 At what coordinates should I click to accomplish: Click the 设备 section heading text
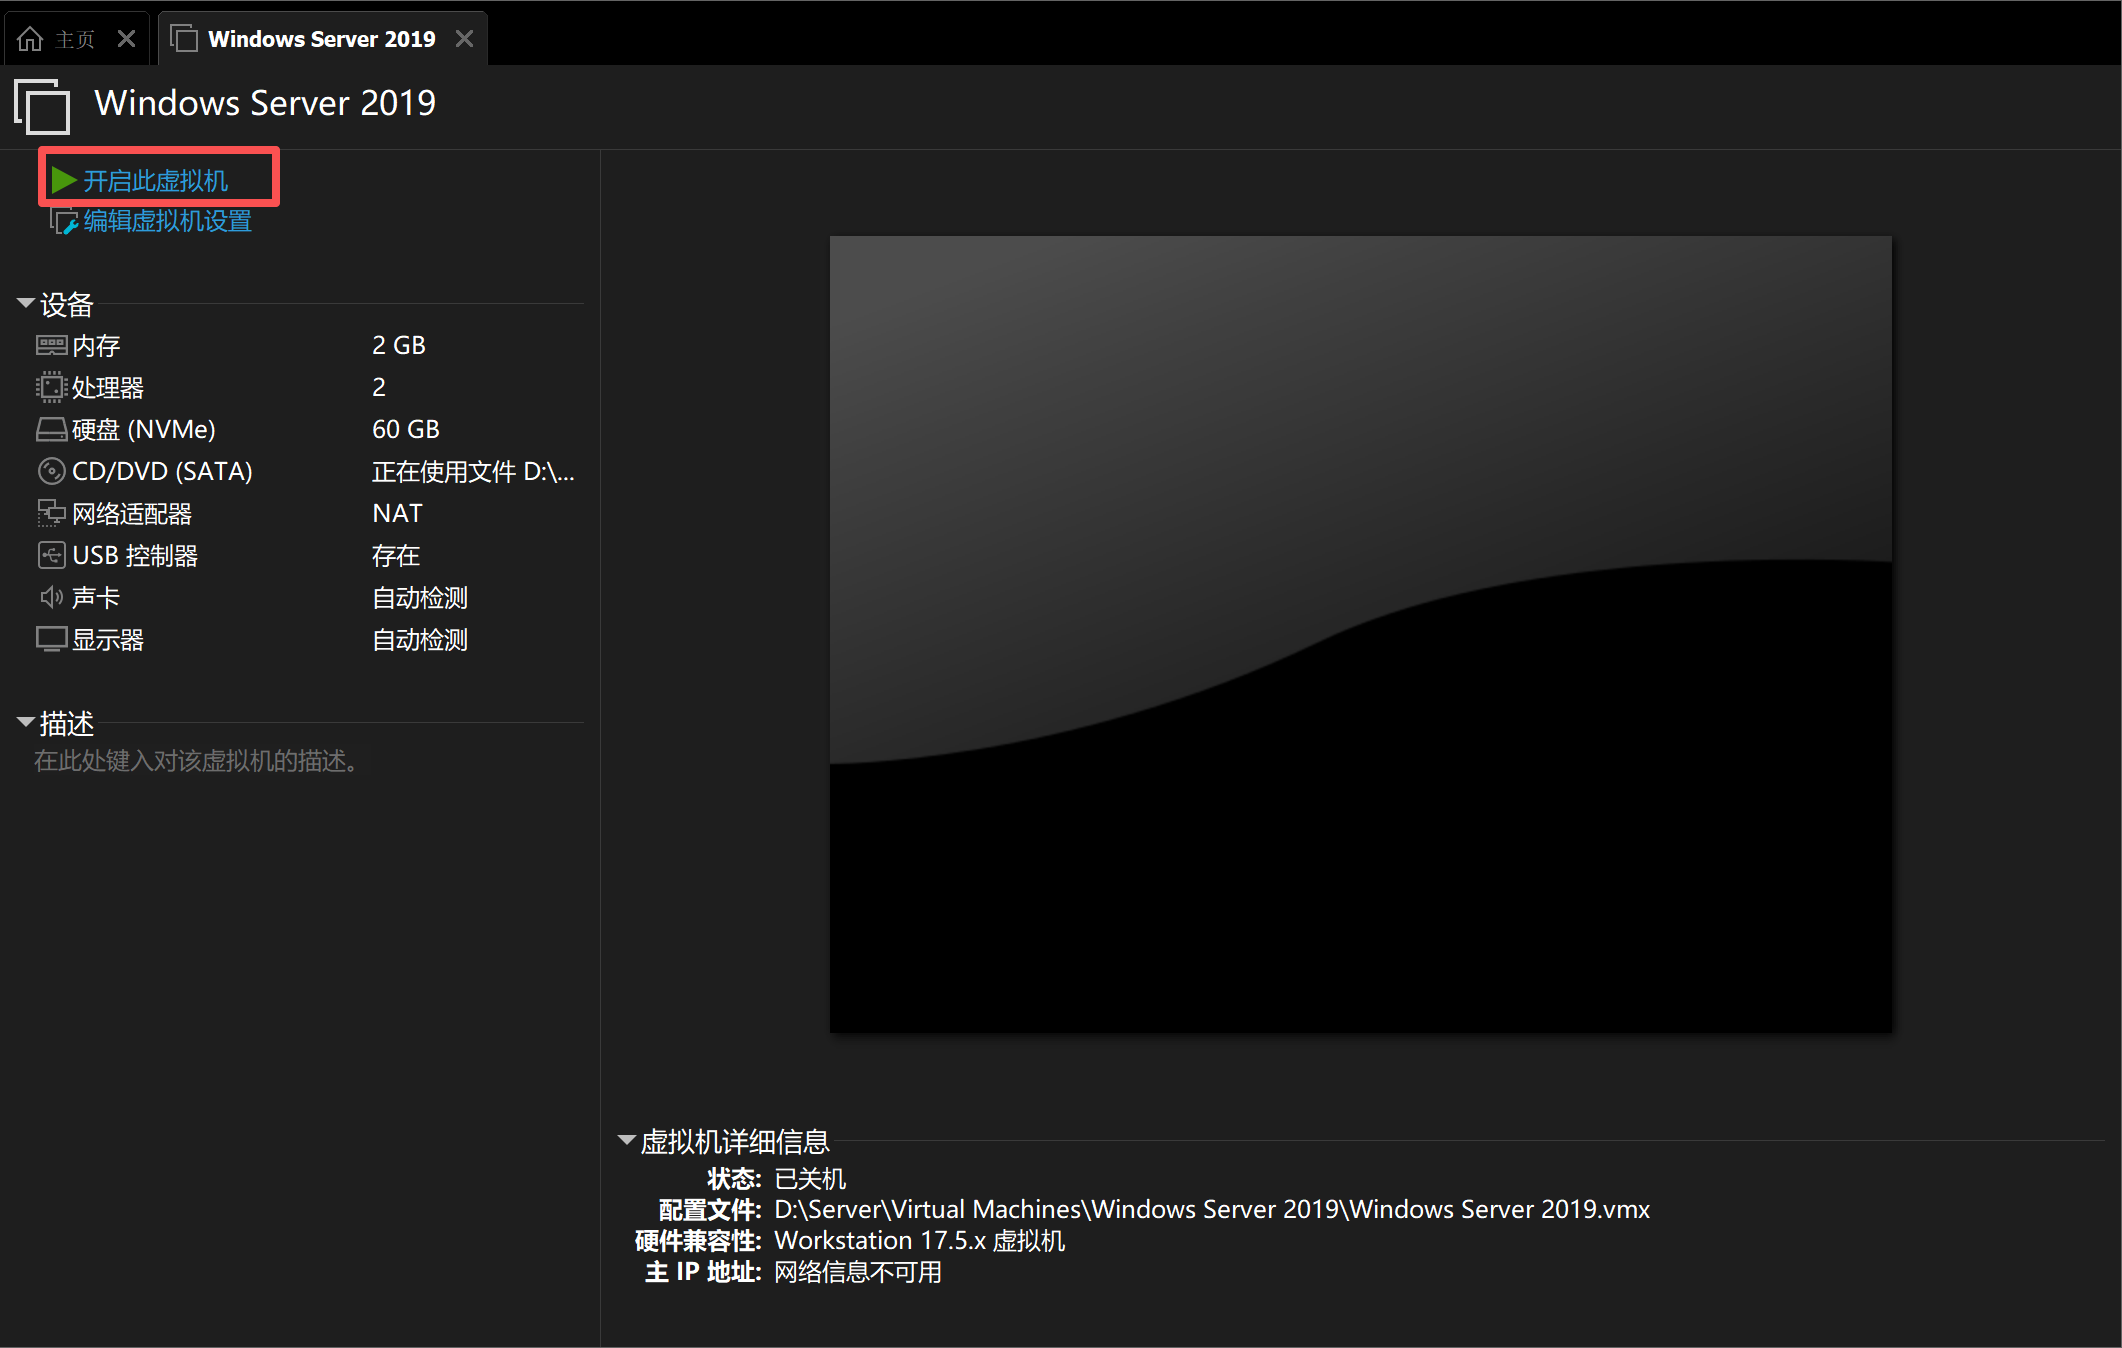tap(67, 304)
